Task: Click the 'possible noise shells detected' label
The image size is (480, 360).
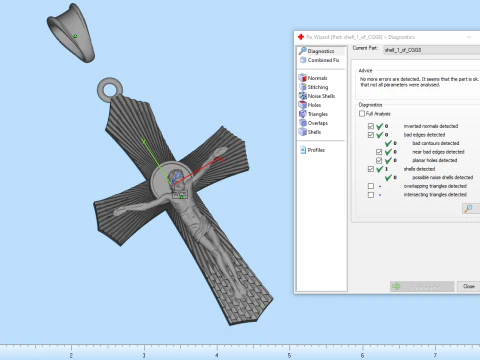Action: [443, 177]
